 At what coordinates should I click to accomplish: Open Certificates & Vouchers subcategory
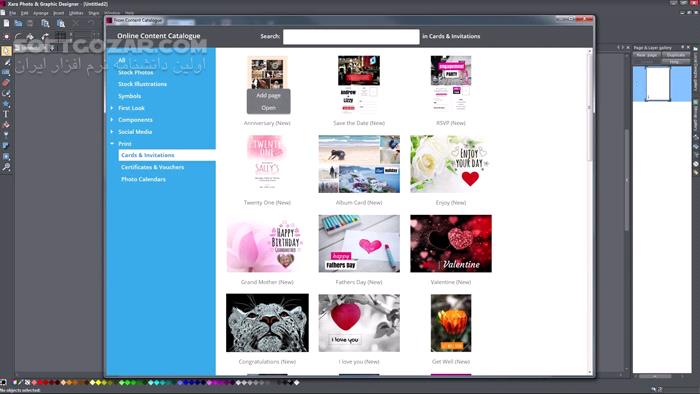[x=153, y=167]
